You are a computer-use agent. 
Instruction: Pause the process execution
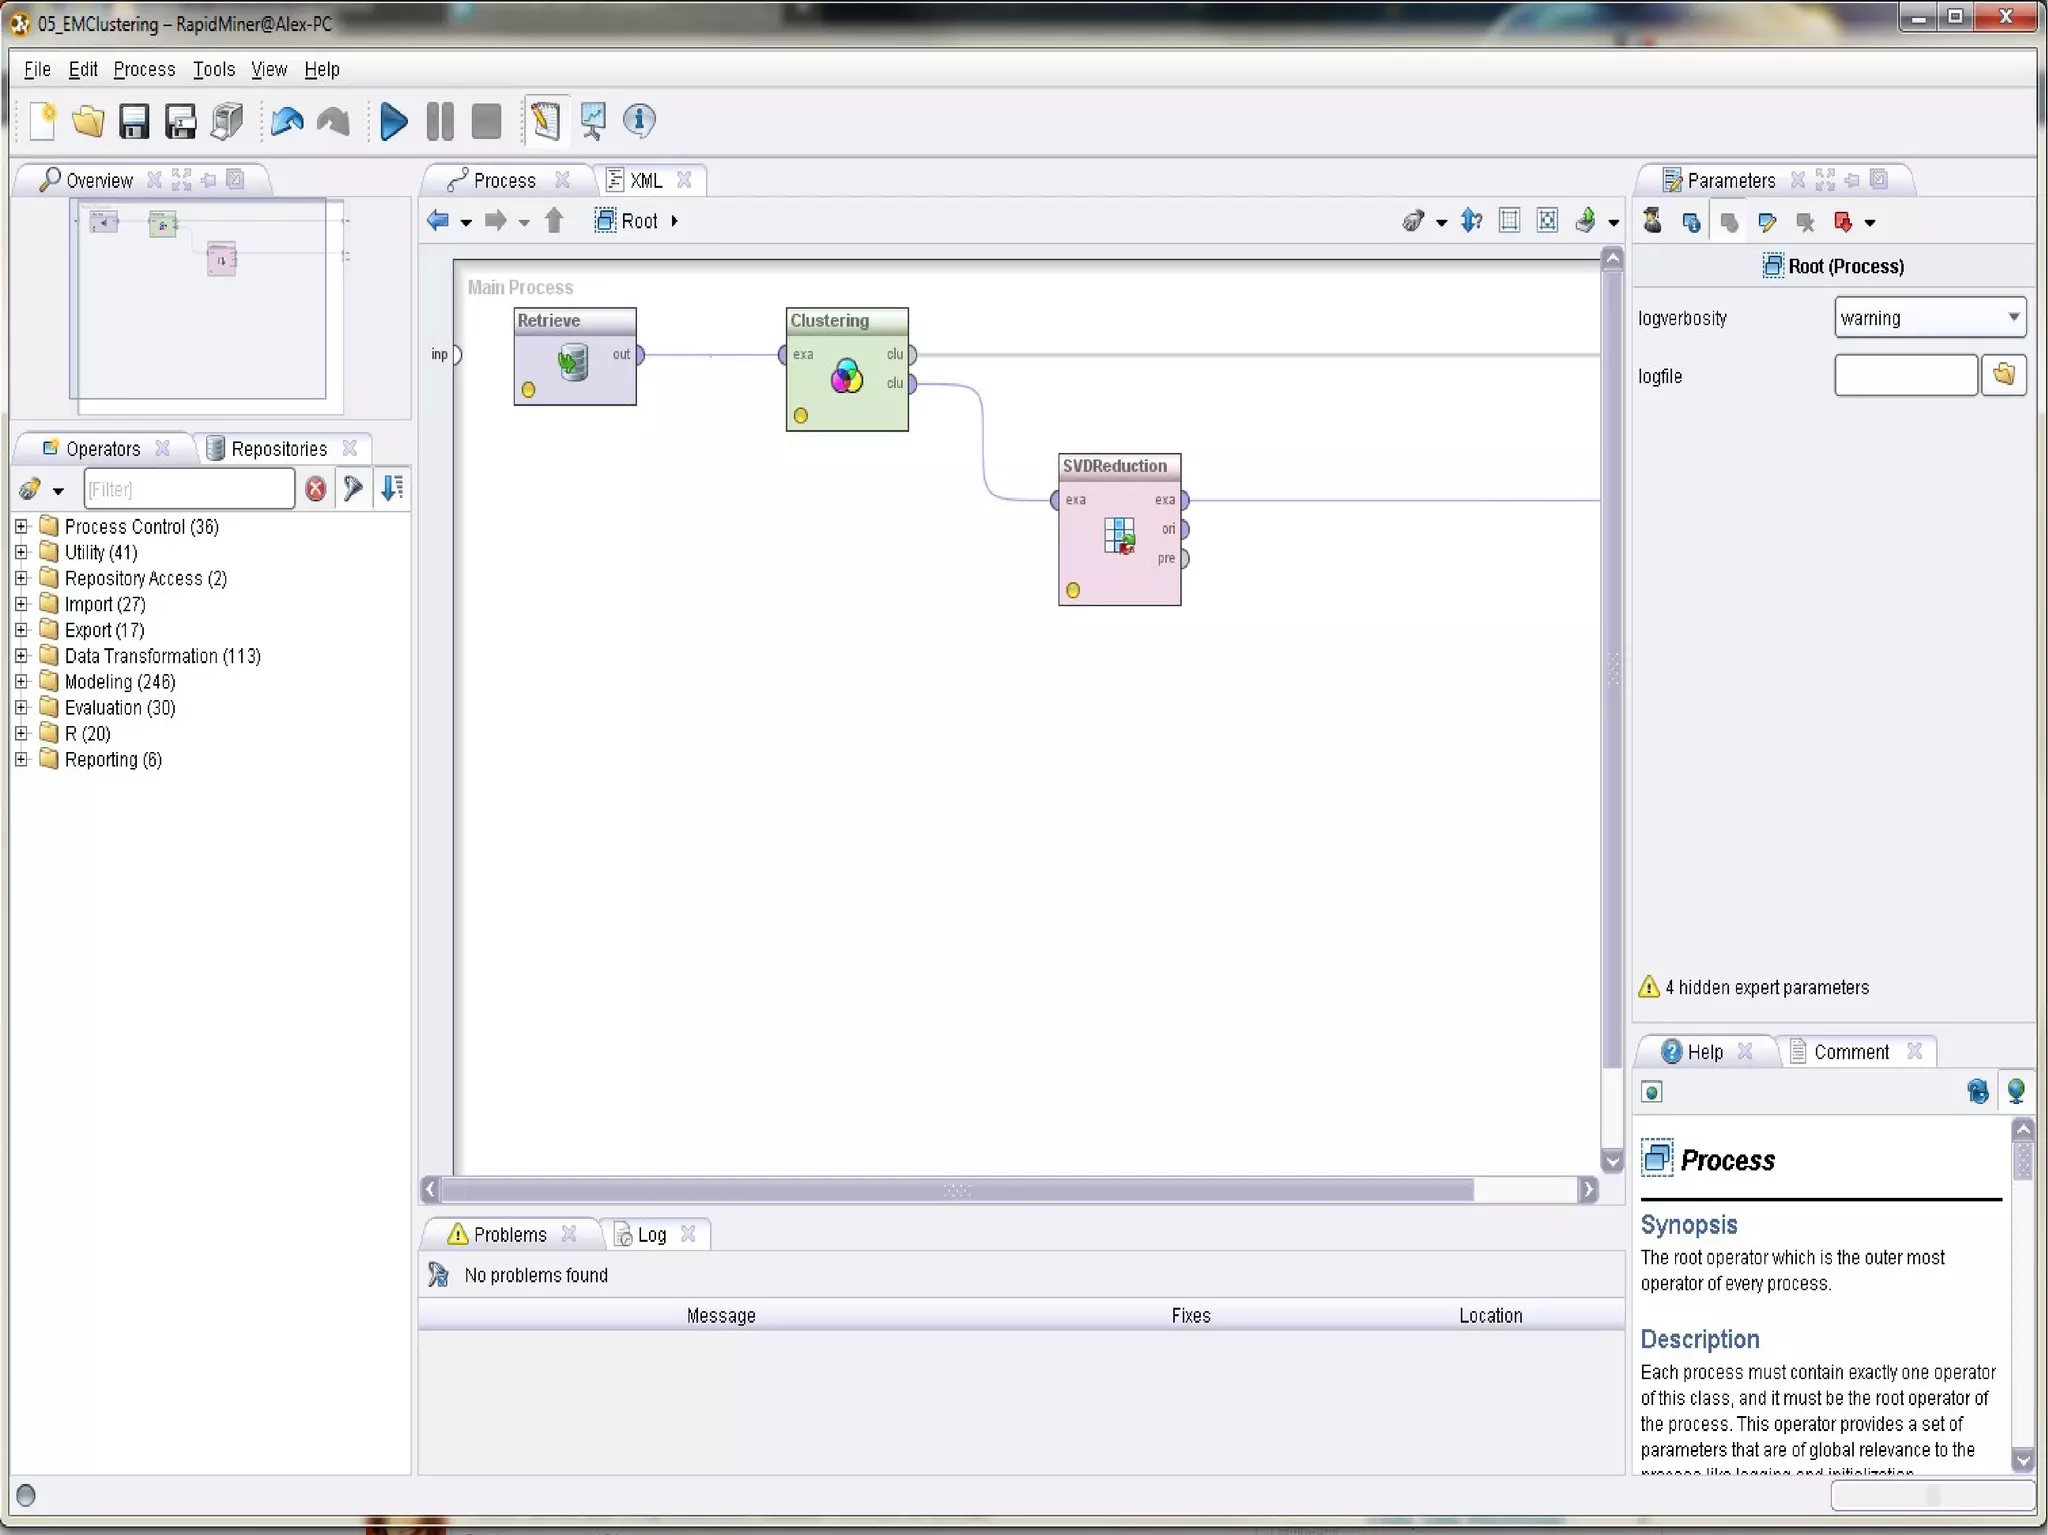pos(440,121)
